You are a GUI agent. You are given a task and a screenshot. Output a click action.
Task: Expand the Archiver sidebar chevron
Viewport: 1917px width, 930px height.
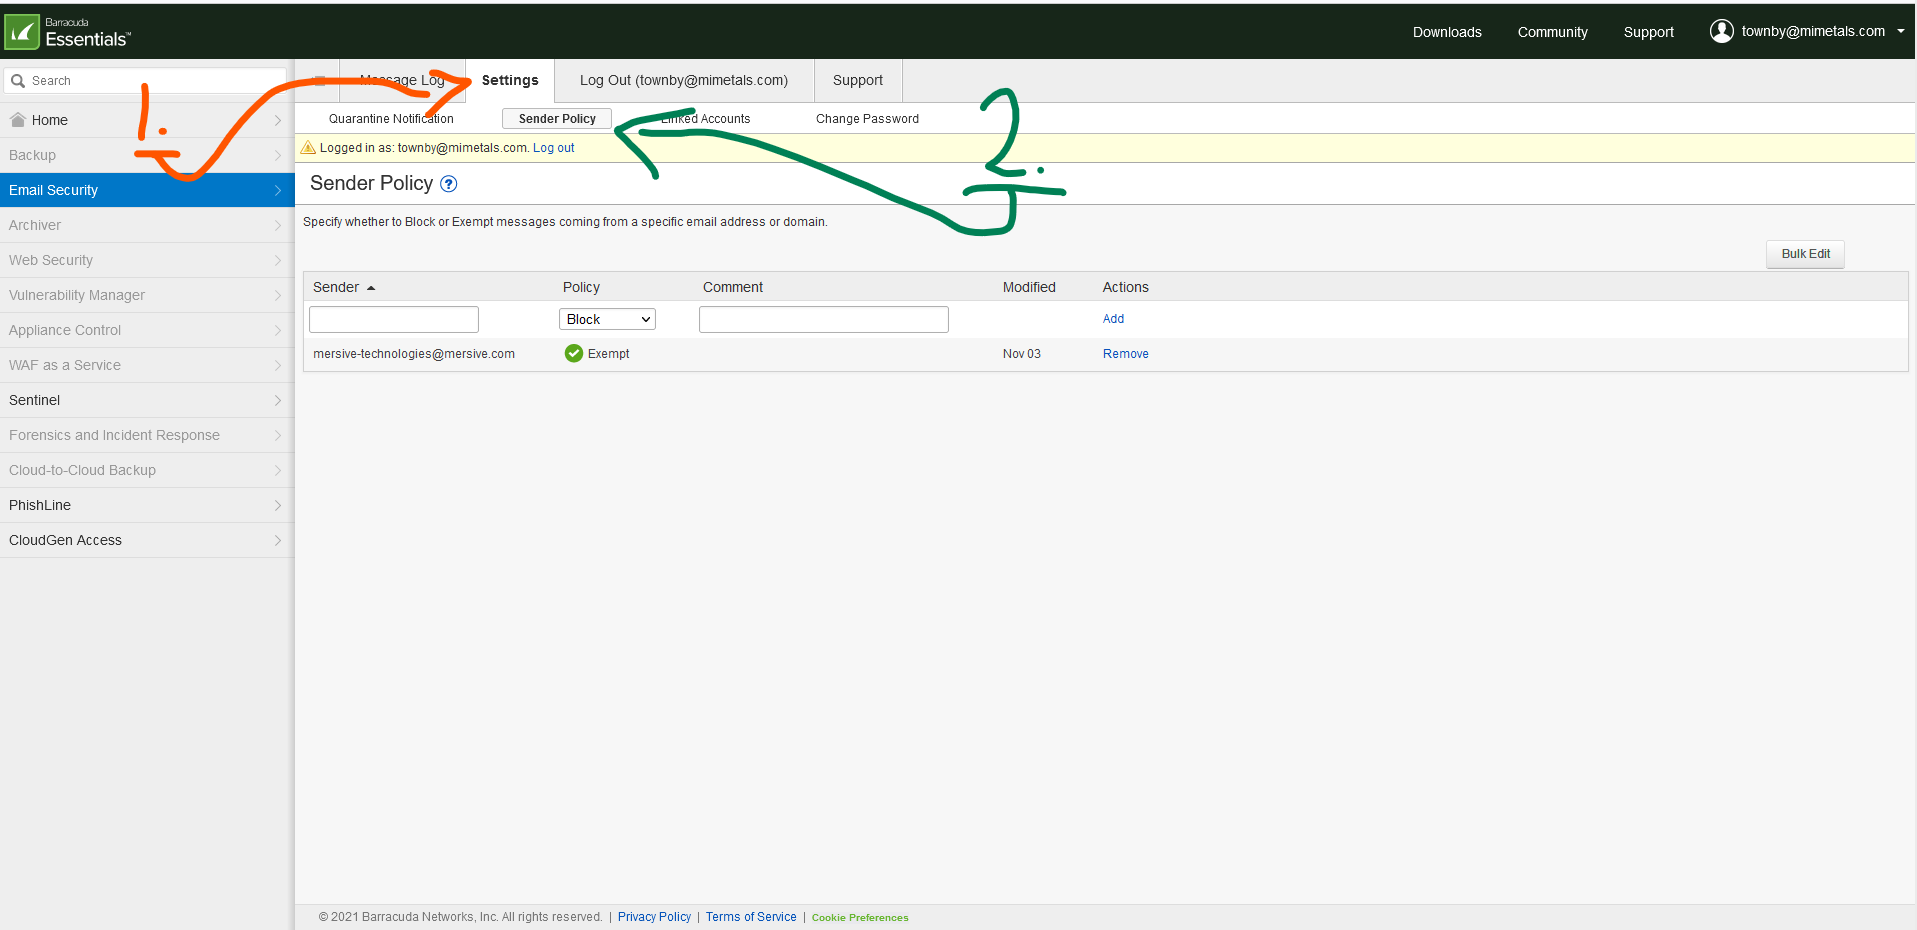pos(278,225)
